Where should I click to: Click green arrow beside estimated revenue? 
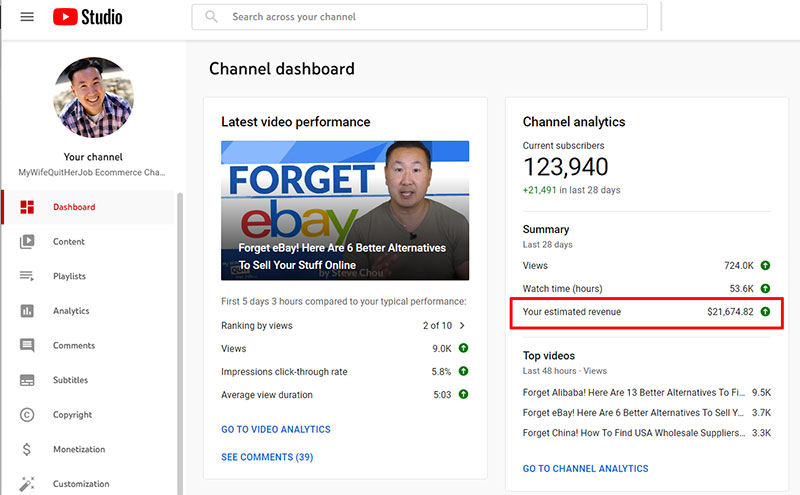pos(765,311)
